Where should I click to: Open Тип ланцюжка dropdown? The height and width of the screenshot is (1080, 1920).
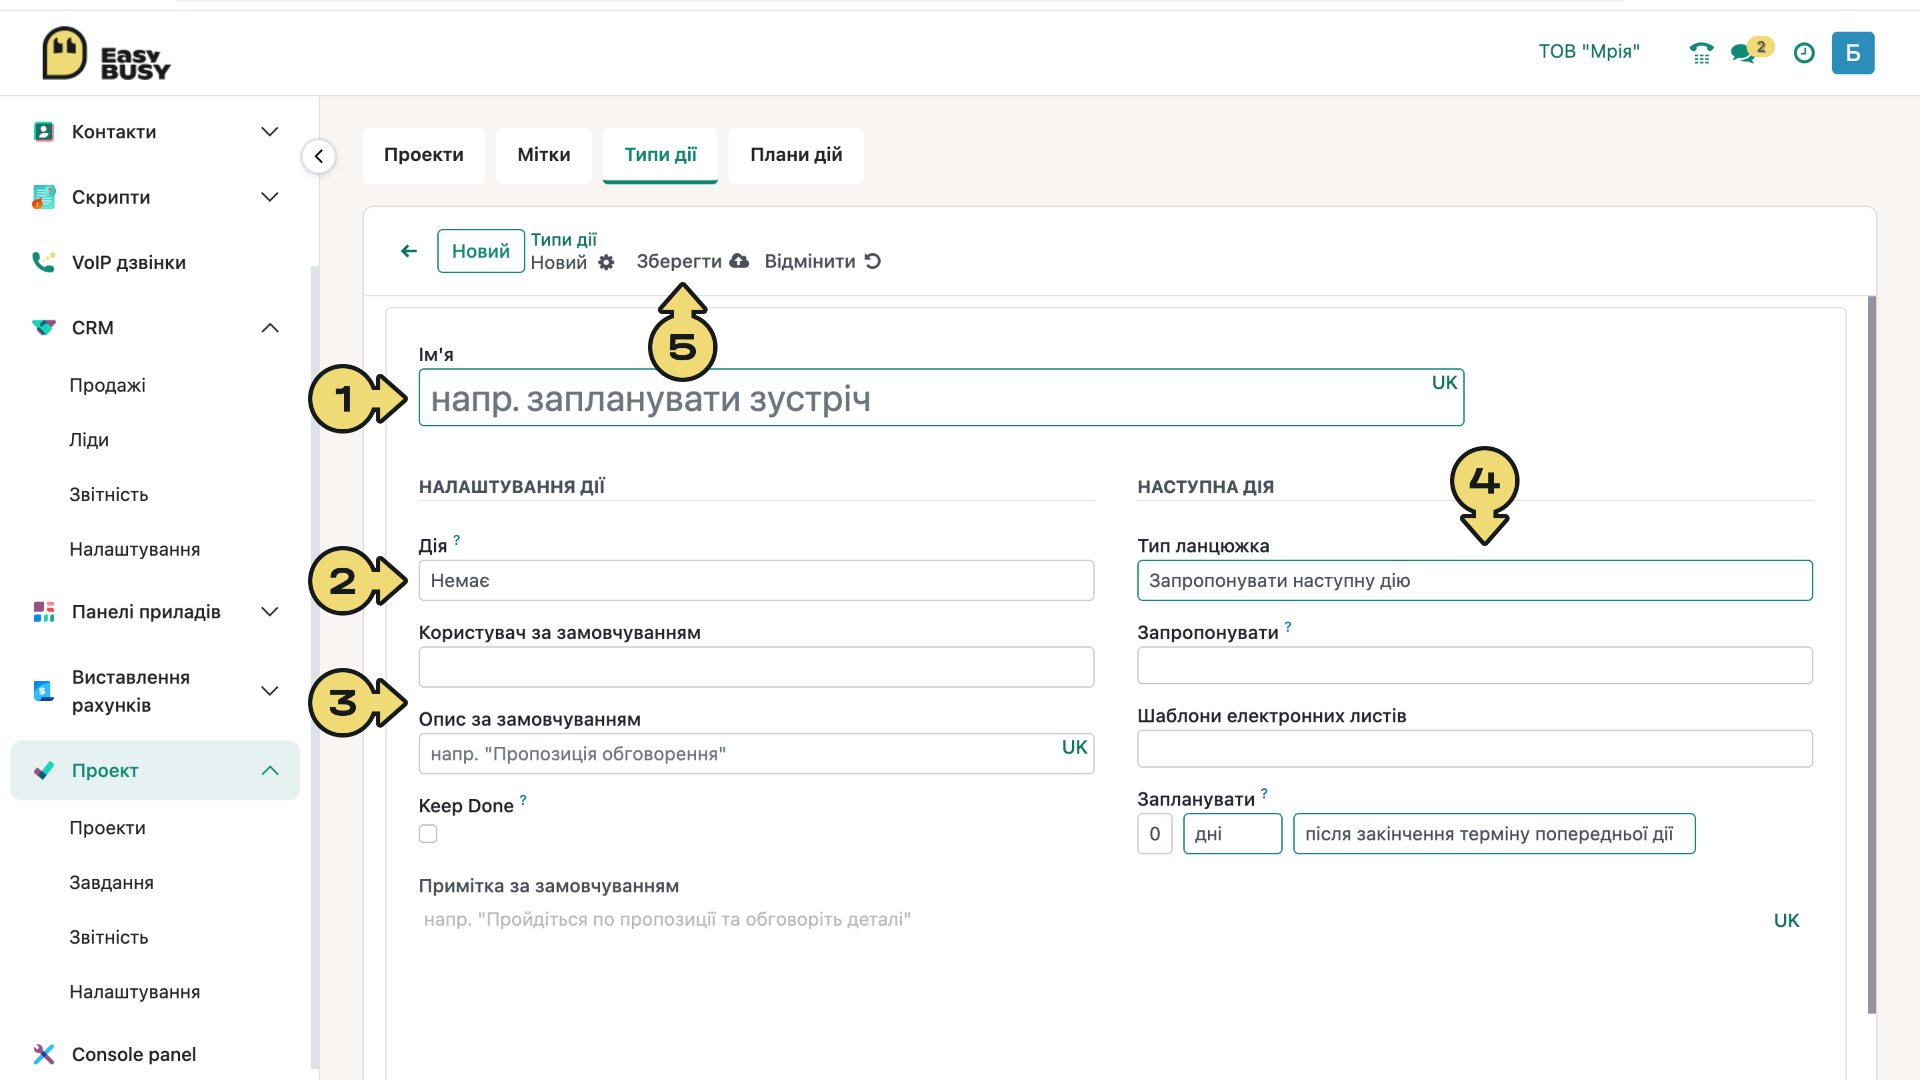point(1475,581)
